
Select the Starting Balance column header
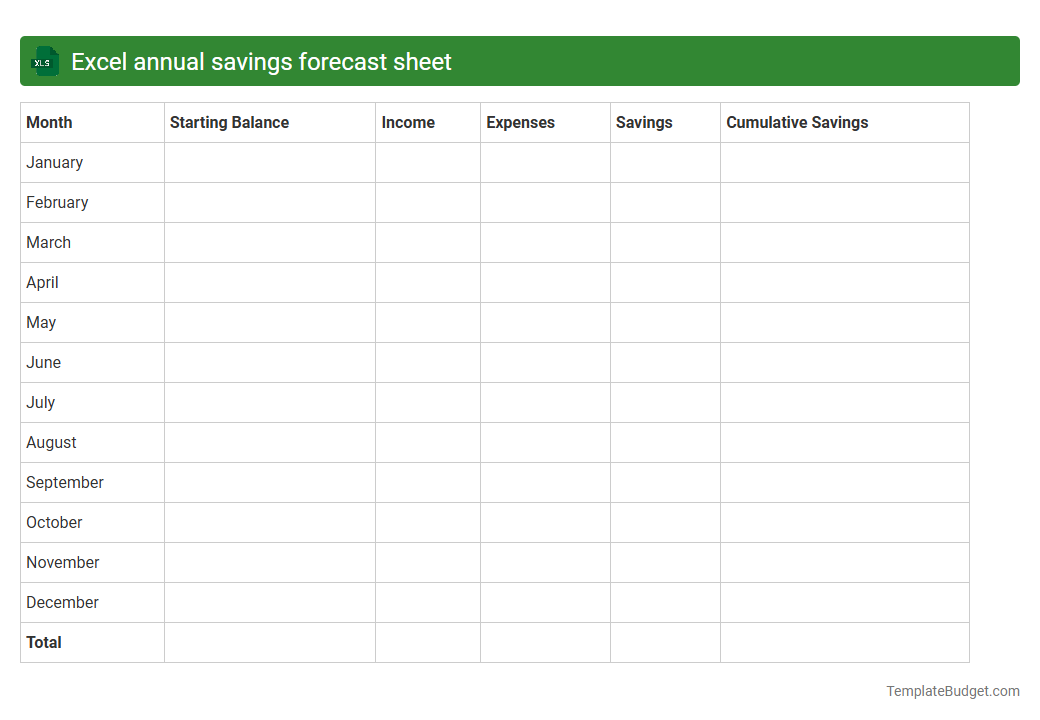(229, 122)
